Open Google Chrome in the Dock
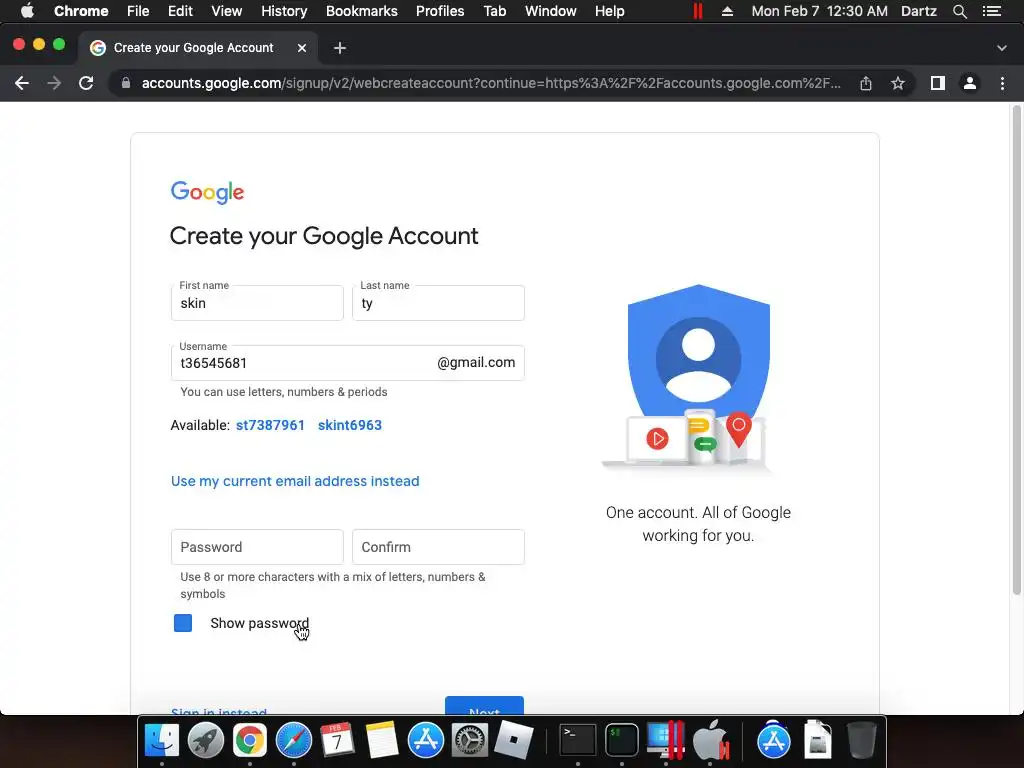 (x=249, y=741)
